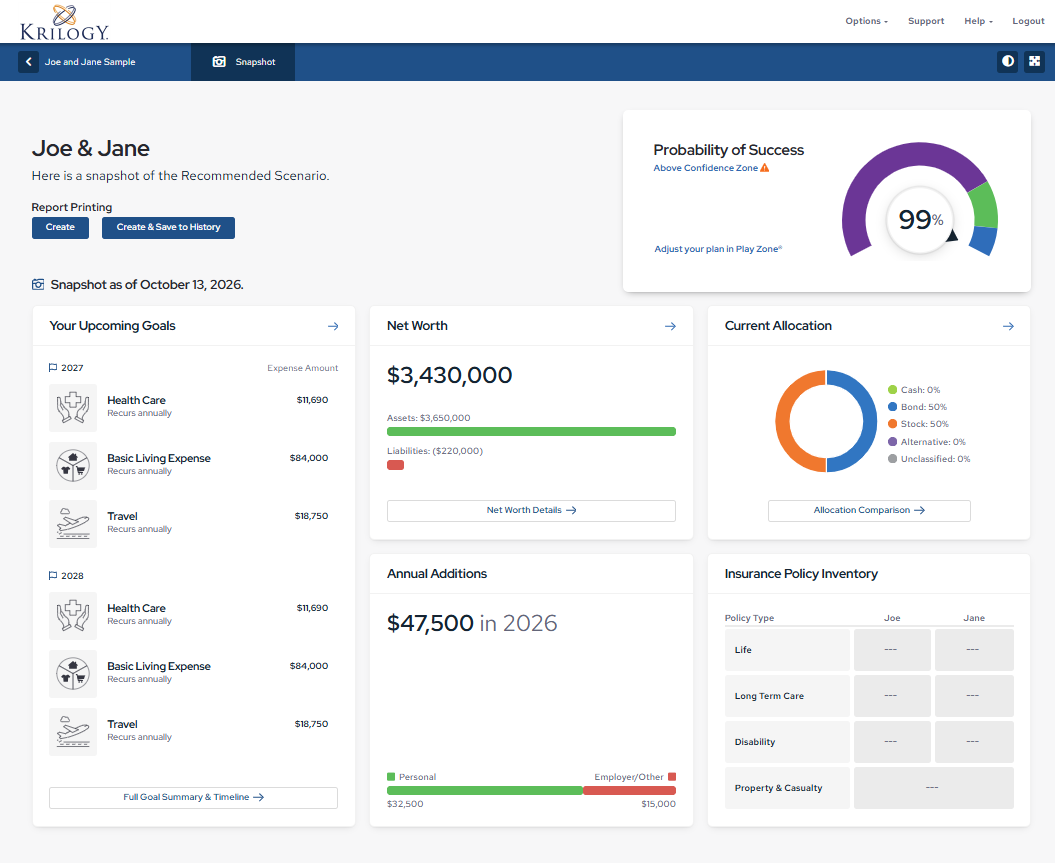
Task: Select the Snapshot tab
Action: point(243,62)
